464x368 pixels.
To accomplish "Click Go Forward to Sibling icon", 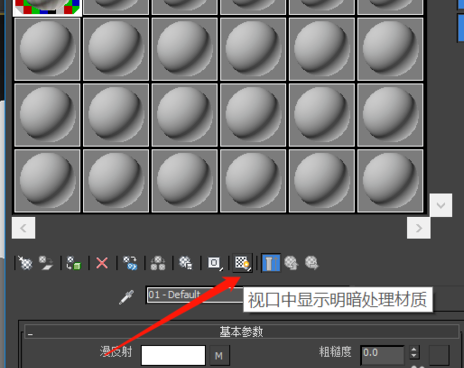I will [x=312, y=263].
